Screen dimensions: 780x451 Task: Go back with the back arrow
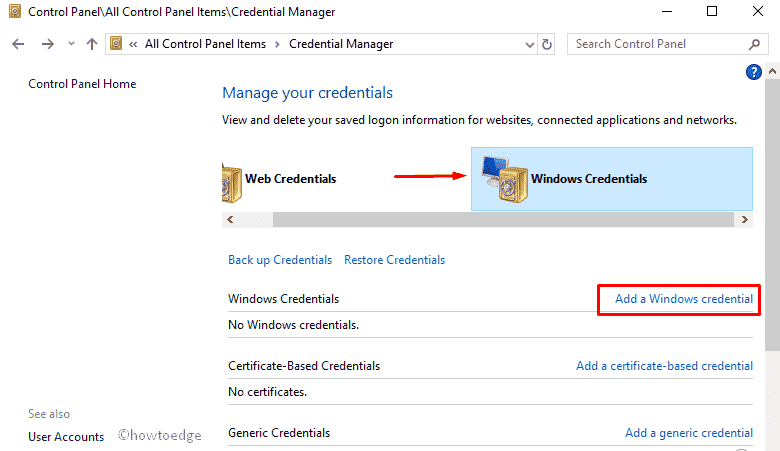18,44
